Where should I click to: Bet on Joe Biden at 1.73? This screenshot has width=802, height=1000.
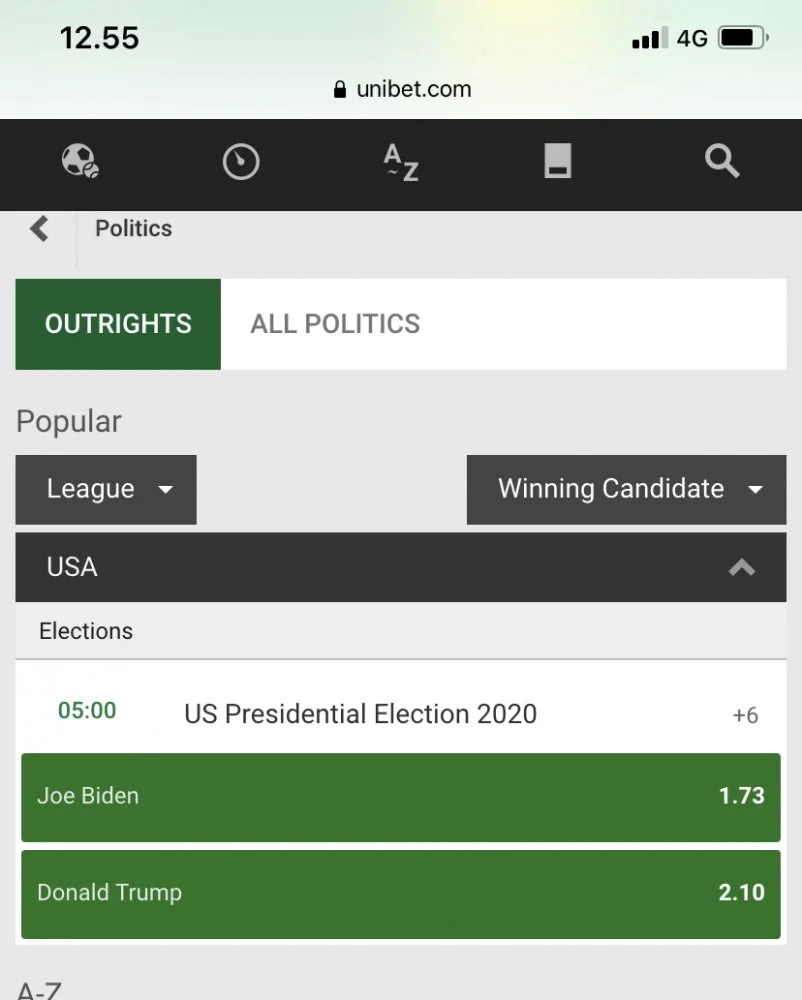400,797
